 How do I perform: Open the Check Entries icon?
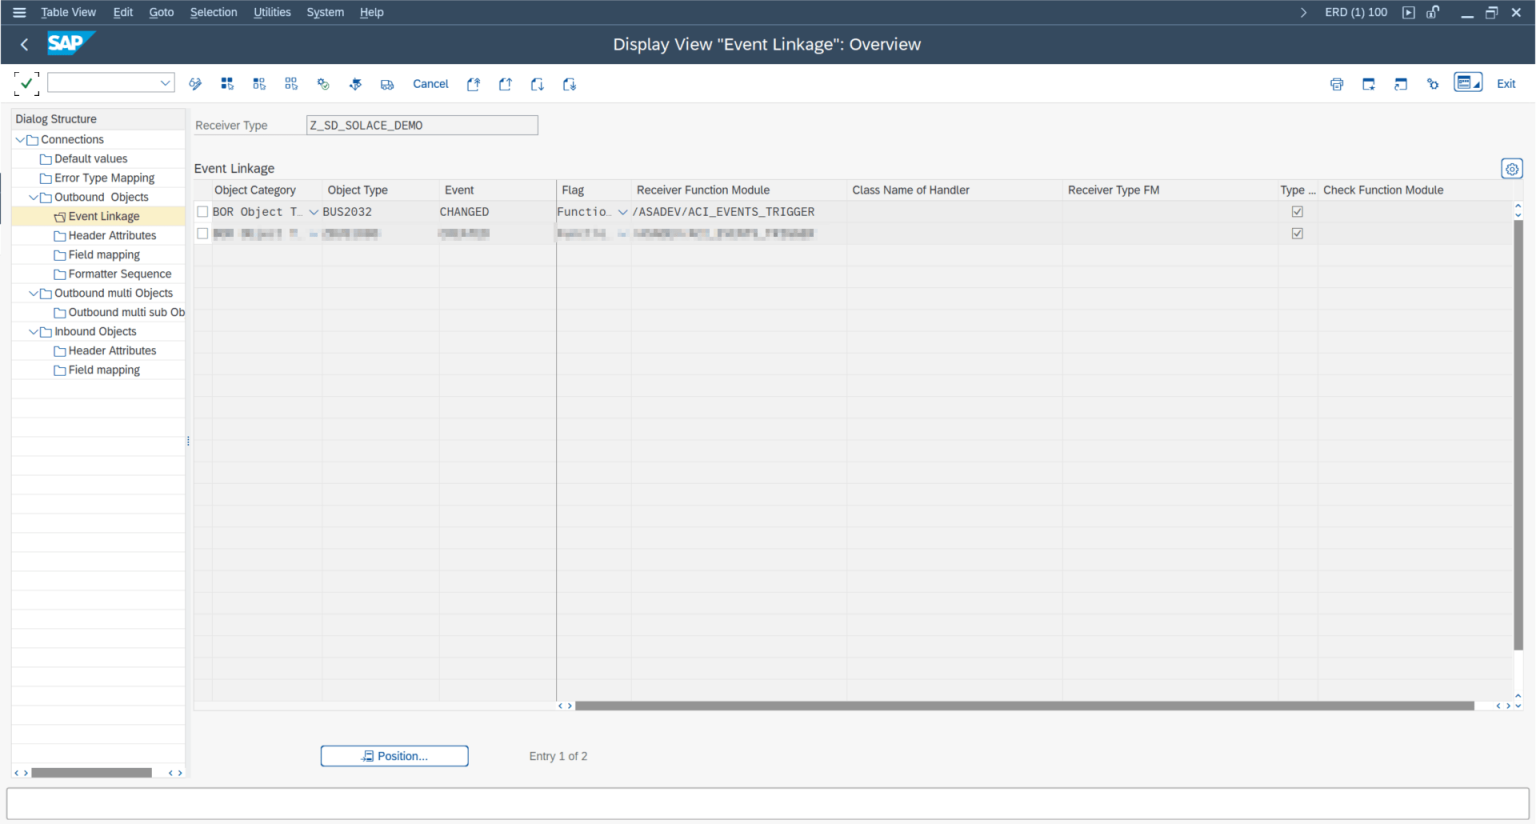tap(323, 84)
